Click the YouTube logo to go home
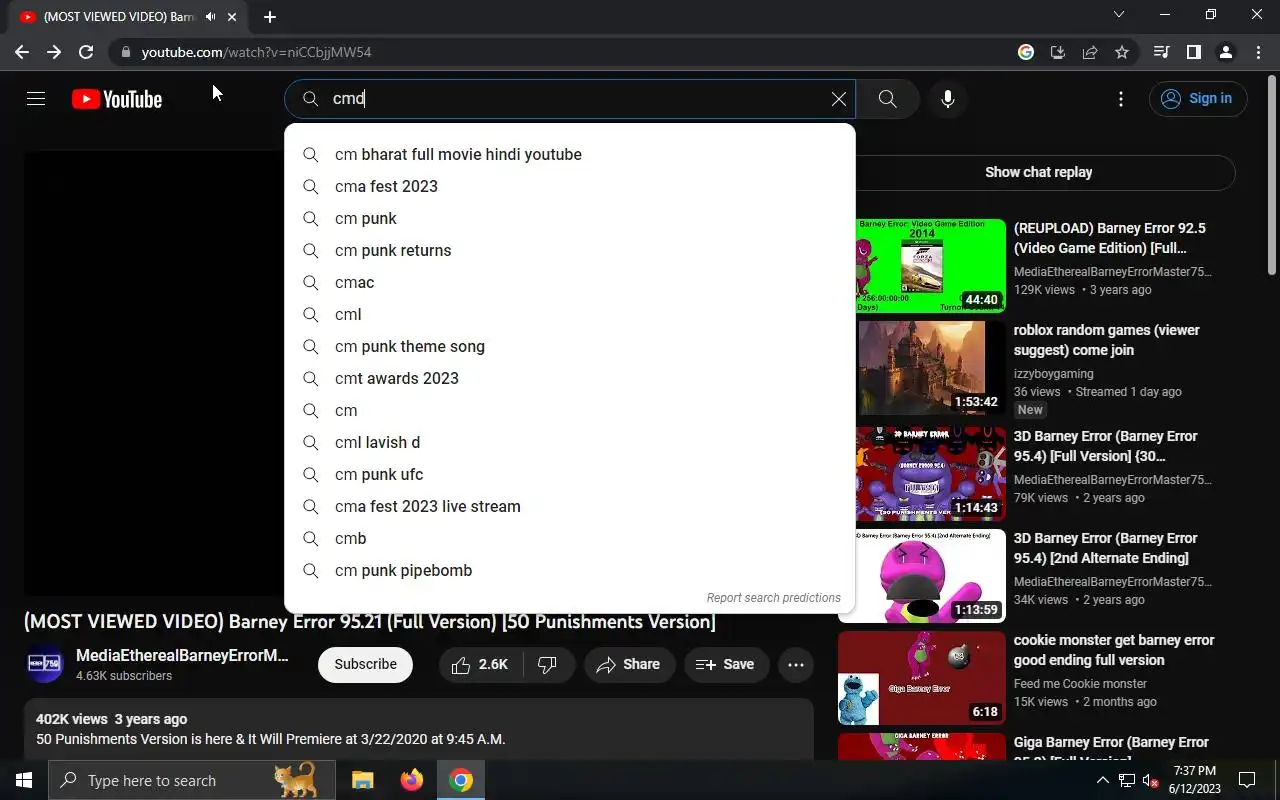Viewport: 1280px width, 800px height. pyautogui.click(x=117, y=99)
